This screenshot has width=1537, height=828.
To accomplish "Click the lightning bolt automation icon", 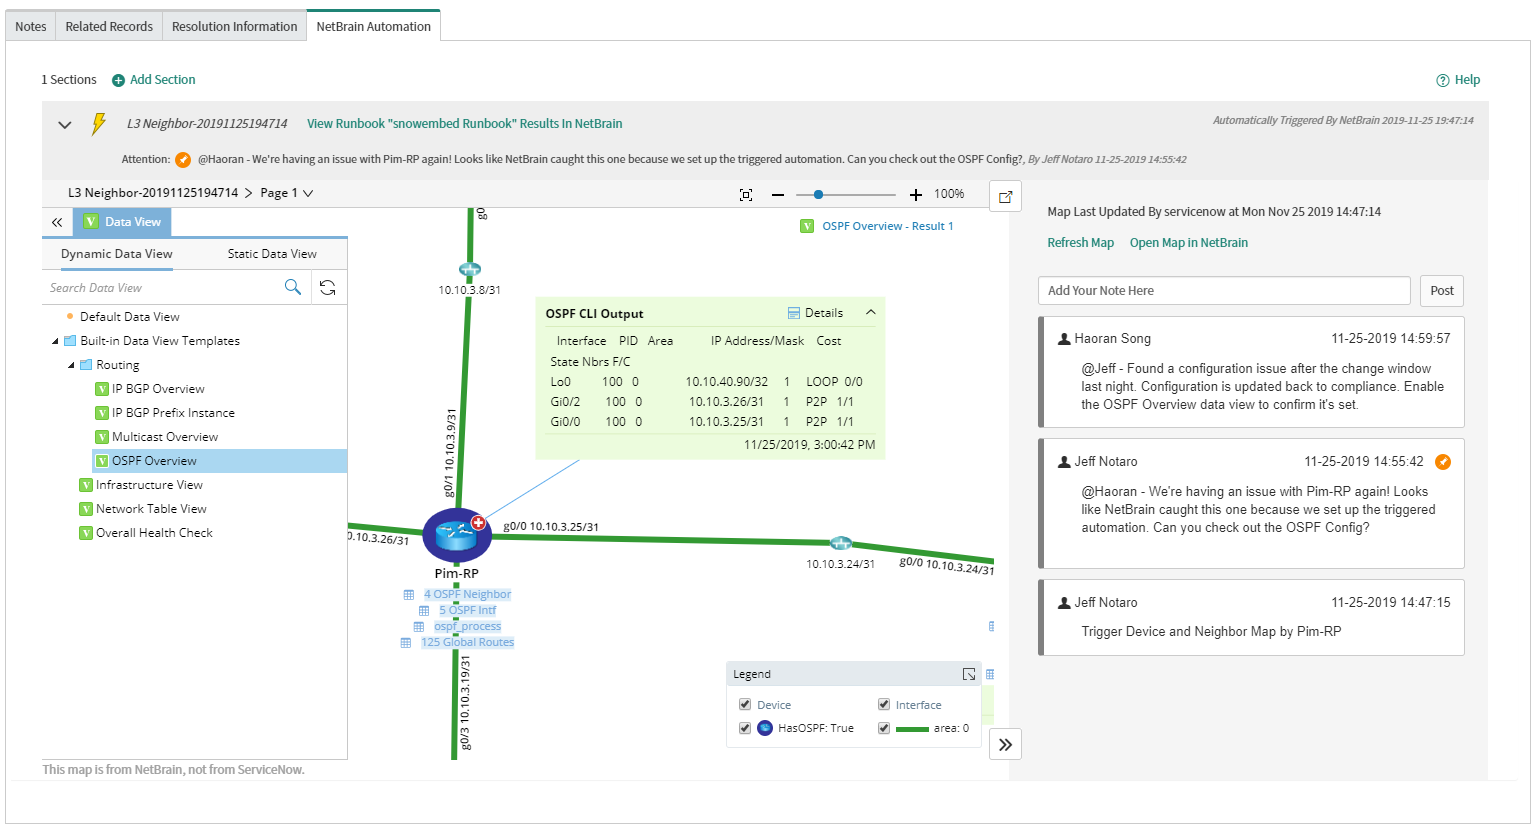I will coord(98,124).
